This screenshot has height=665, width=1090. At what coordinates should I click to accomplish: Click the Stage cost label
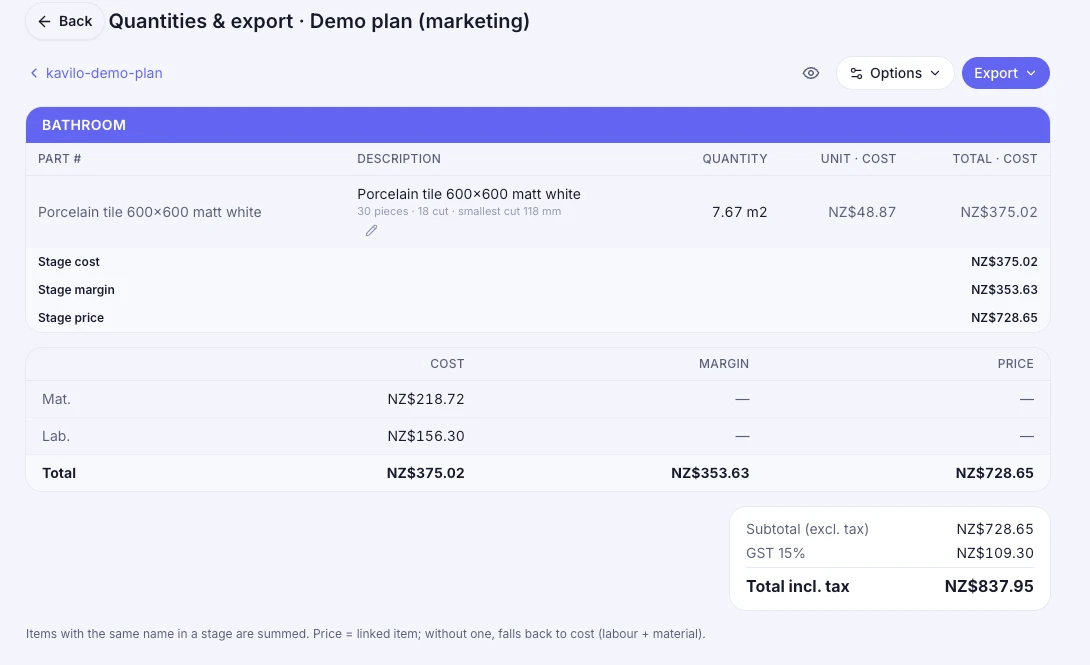tap(69, 262)
